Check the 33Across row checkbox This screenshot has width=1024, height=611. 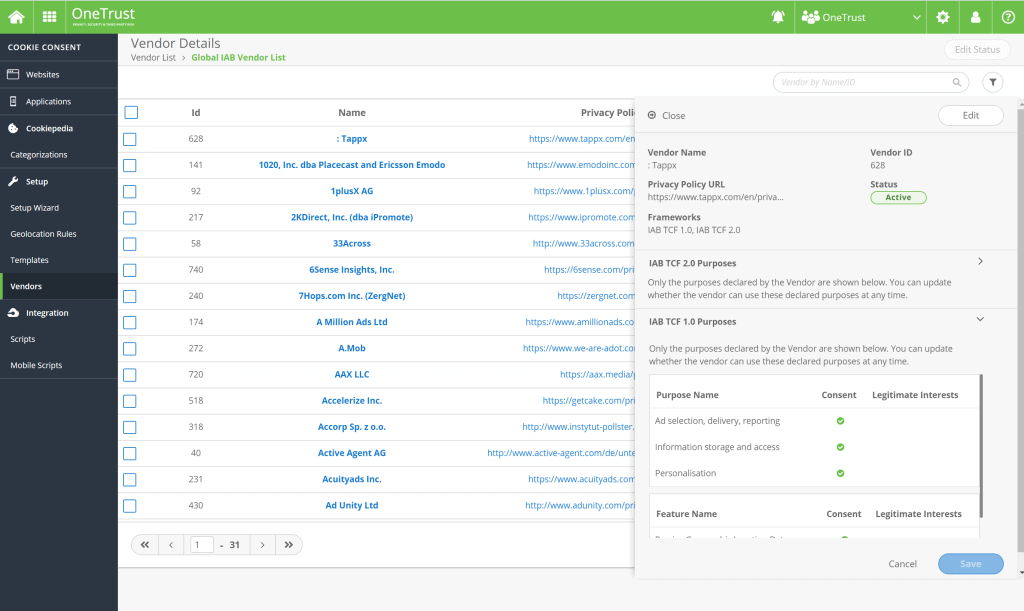point(130,243)
